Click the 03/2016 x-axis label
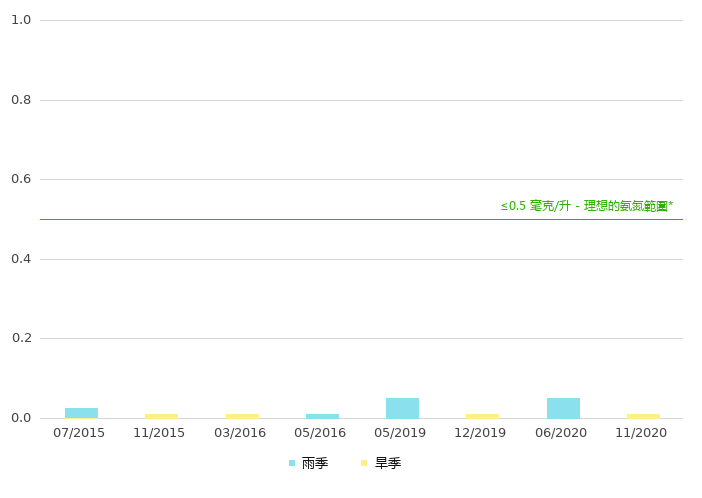 [x=240, y=433]
